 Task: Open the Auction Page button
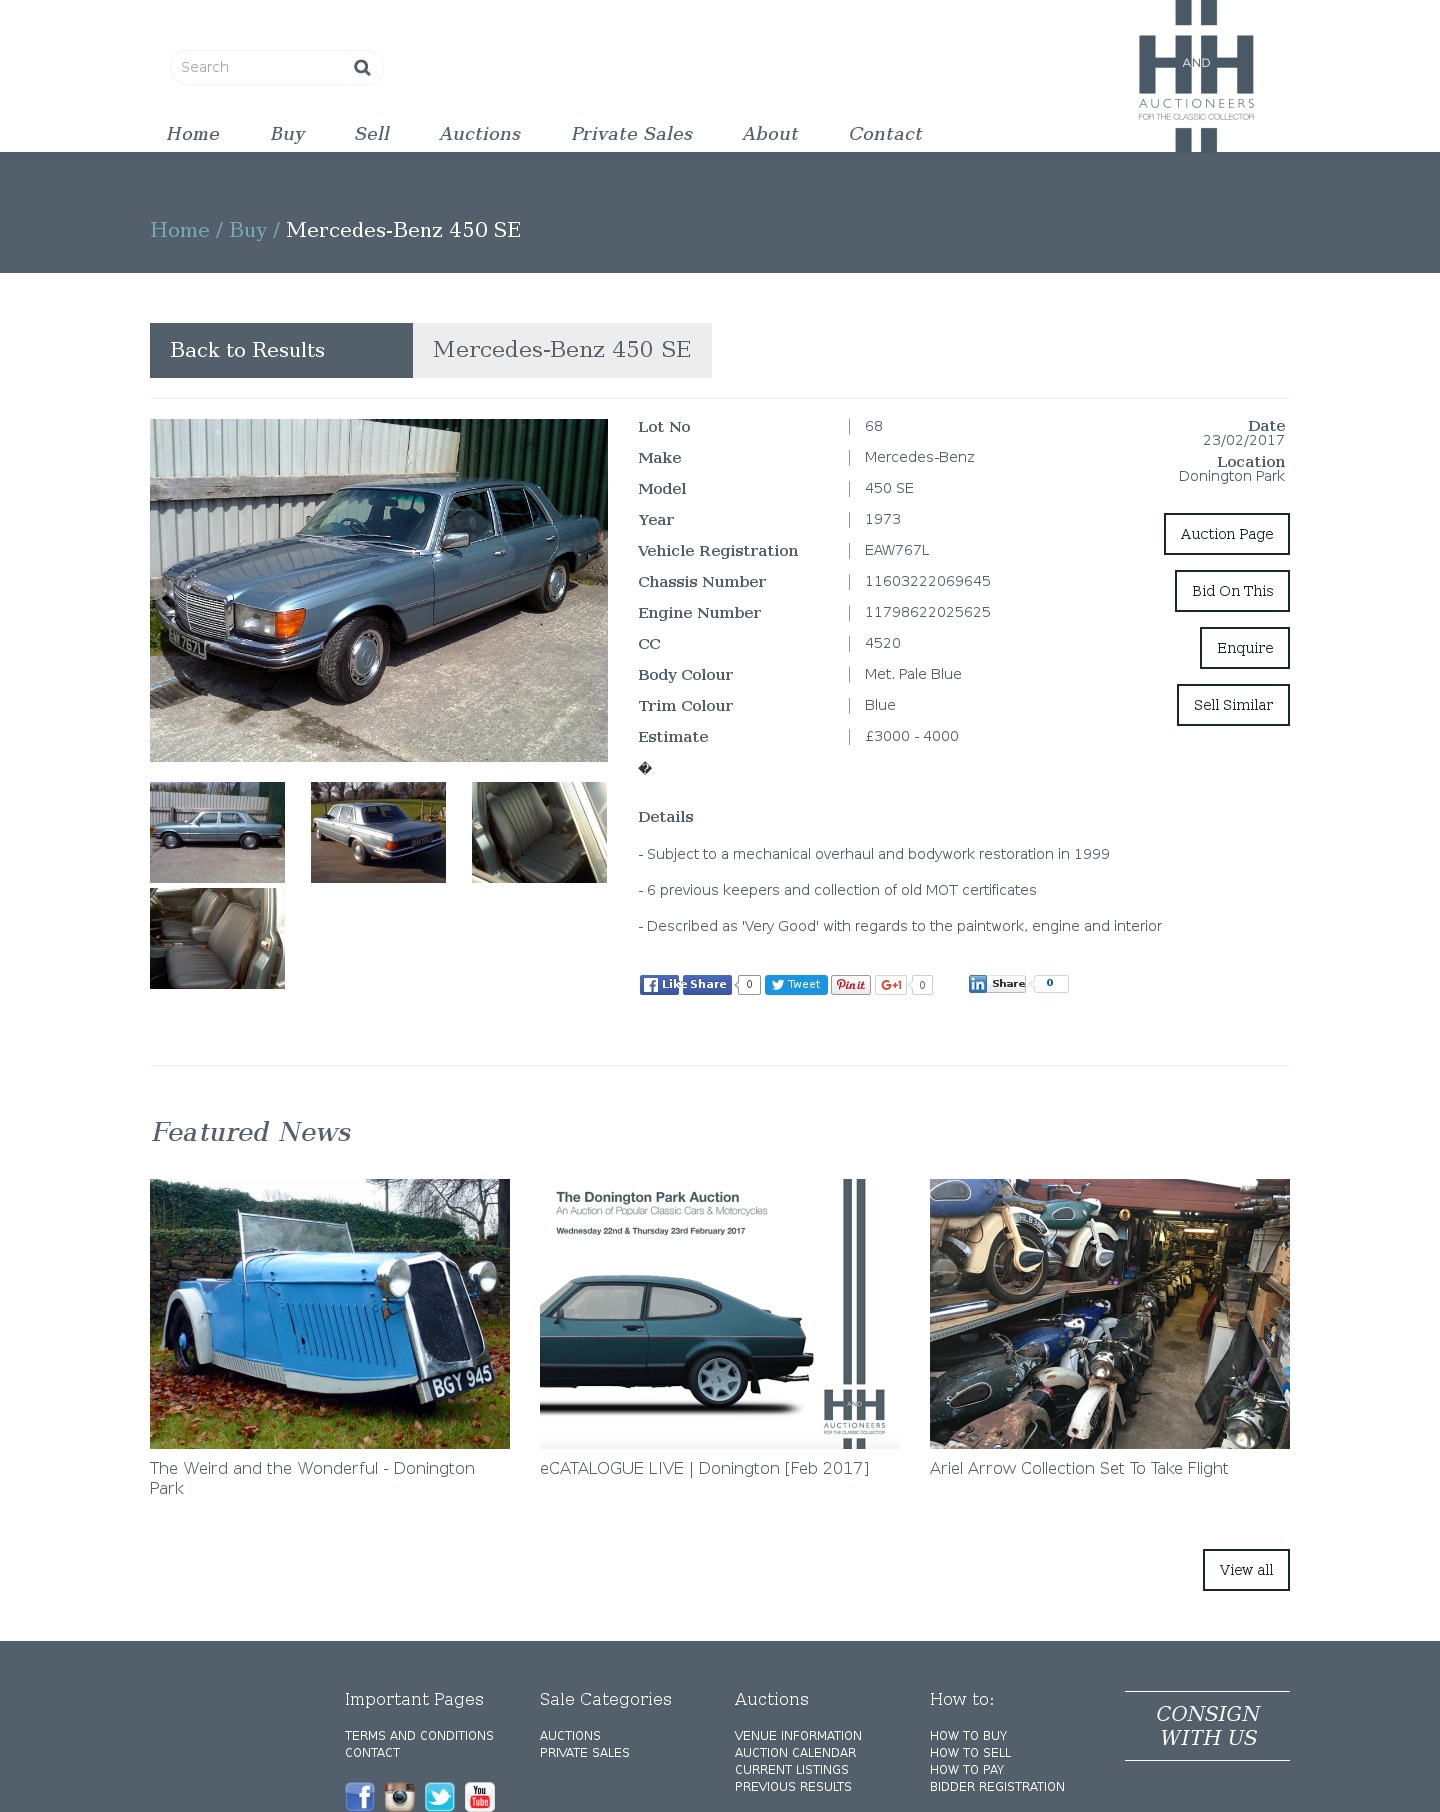coord(1227,534)
